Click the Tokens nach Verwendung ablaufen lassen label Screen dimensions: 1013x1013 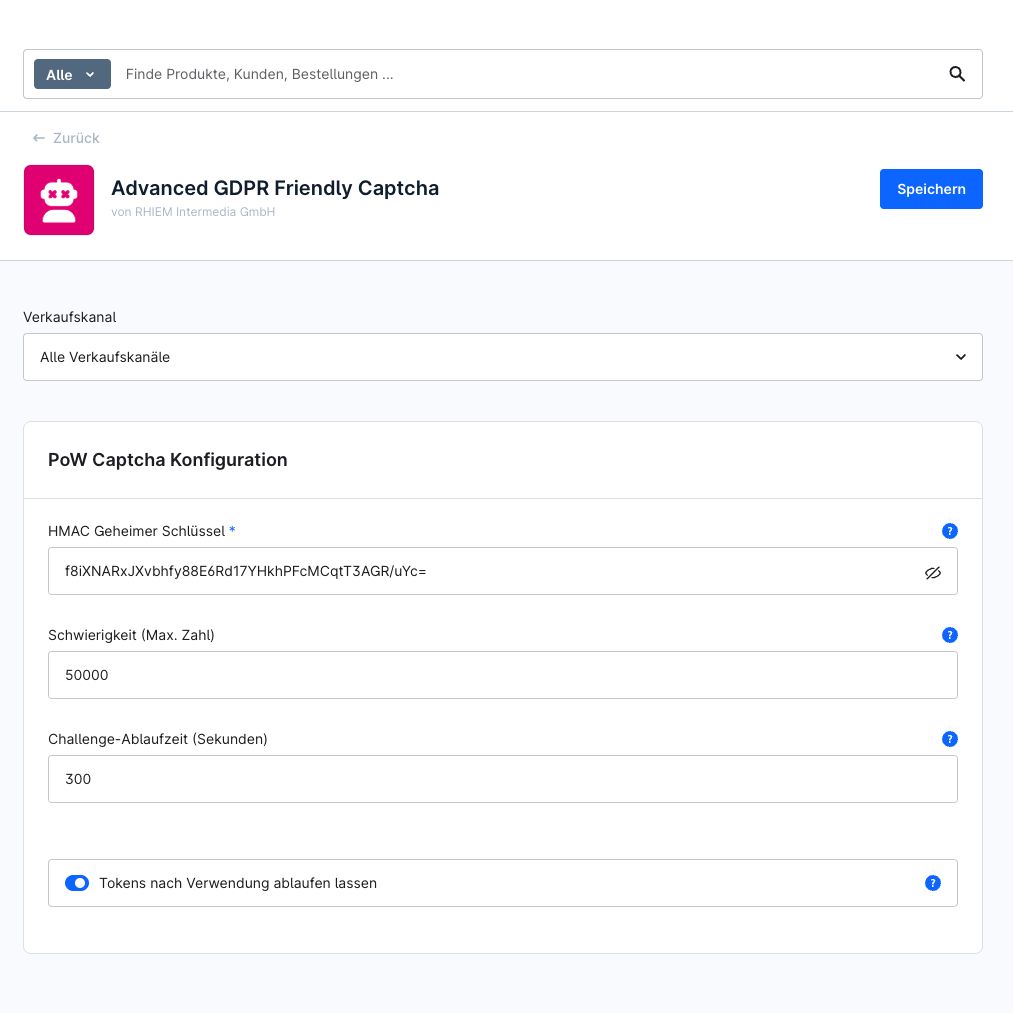tap(238, 883)
